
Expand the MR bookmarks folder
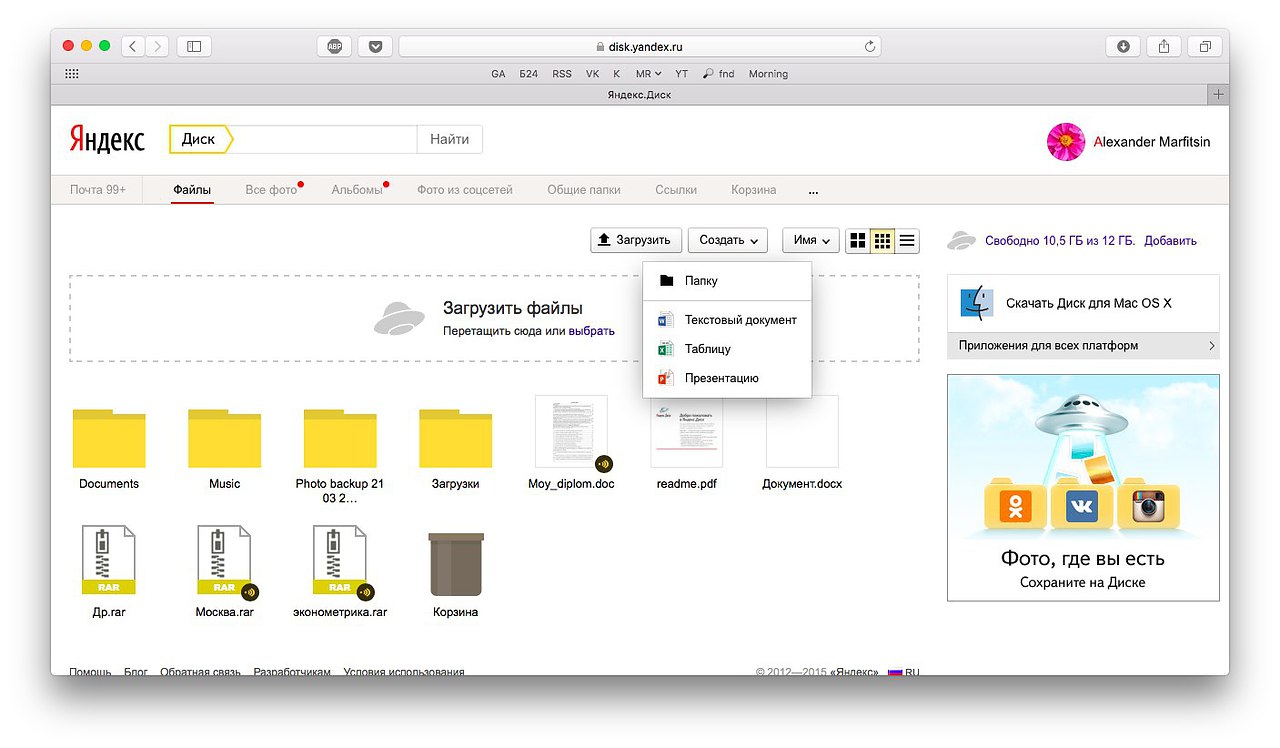coord(648,74)
